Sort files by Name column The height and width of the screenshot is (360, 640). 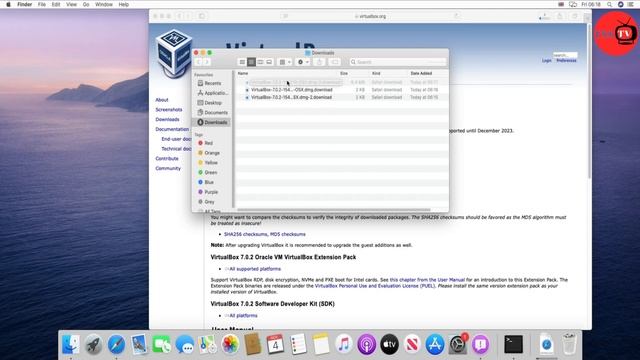pos(243,73)
